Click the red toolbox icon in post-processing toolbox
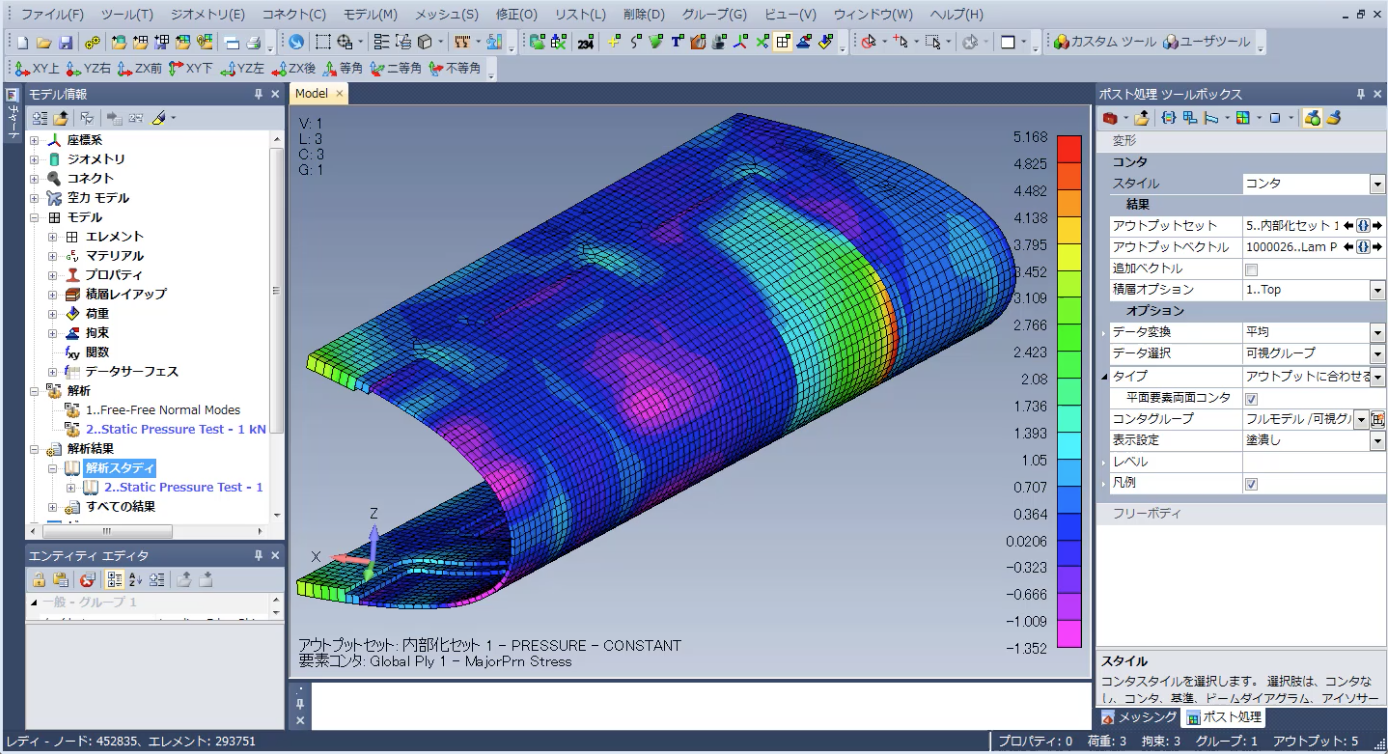 click(x=1110, y=118)
